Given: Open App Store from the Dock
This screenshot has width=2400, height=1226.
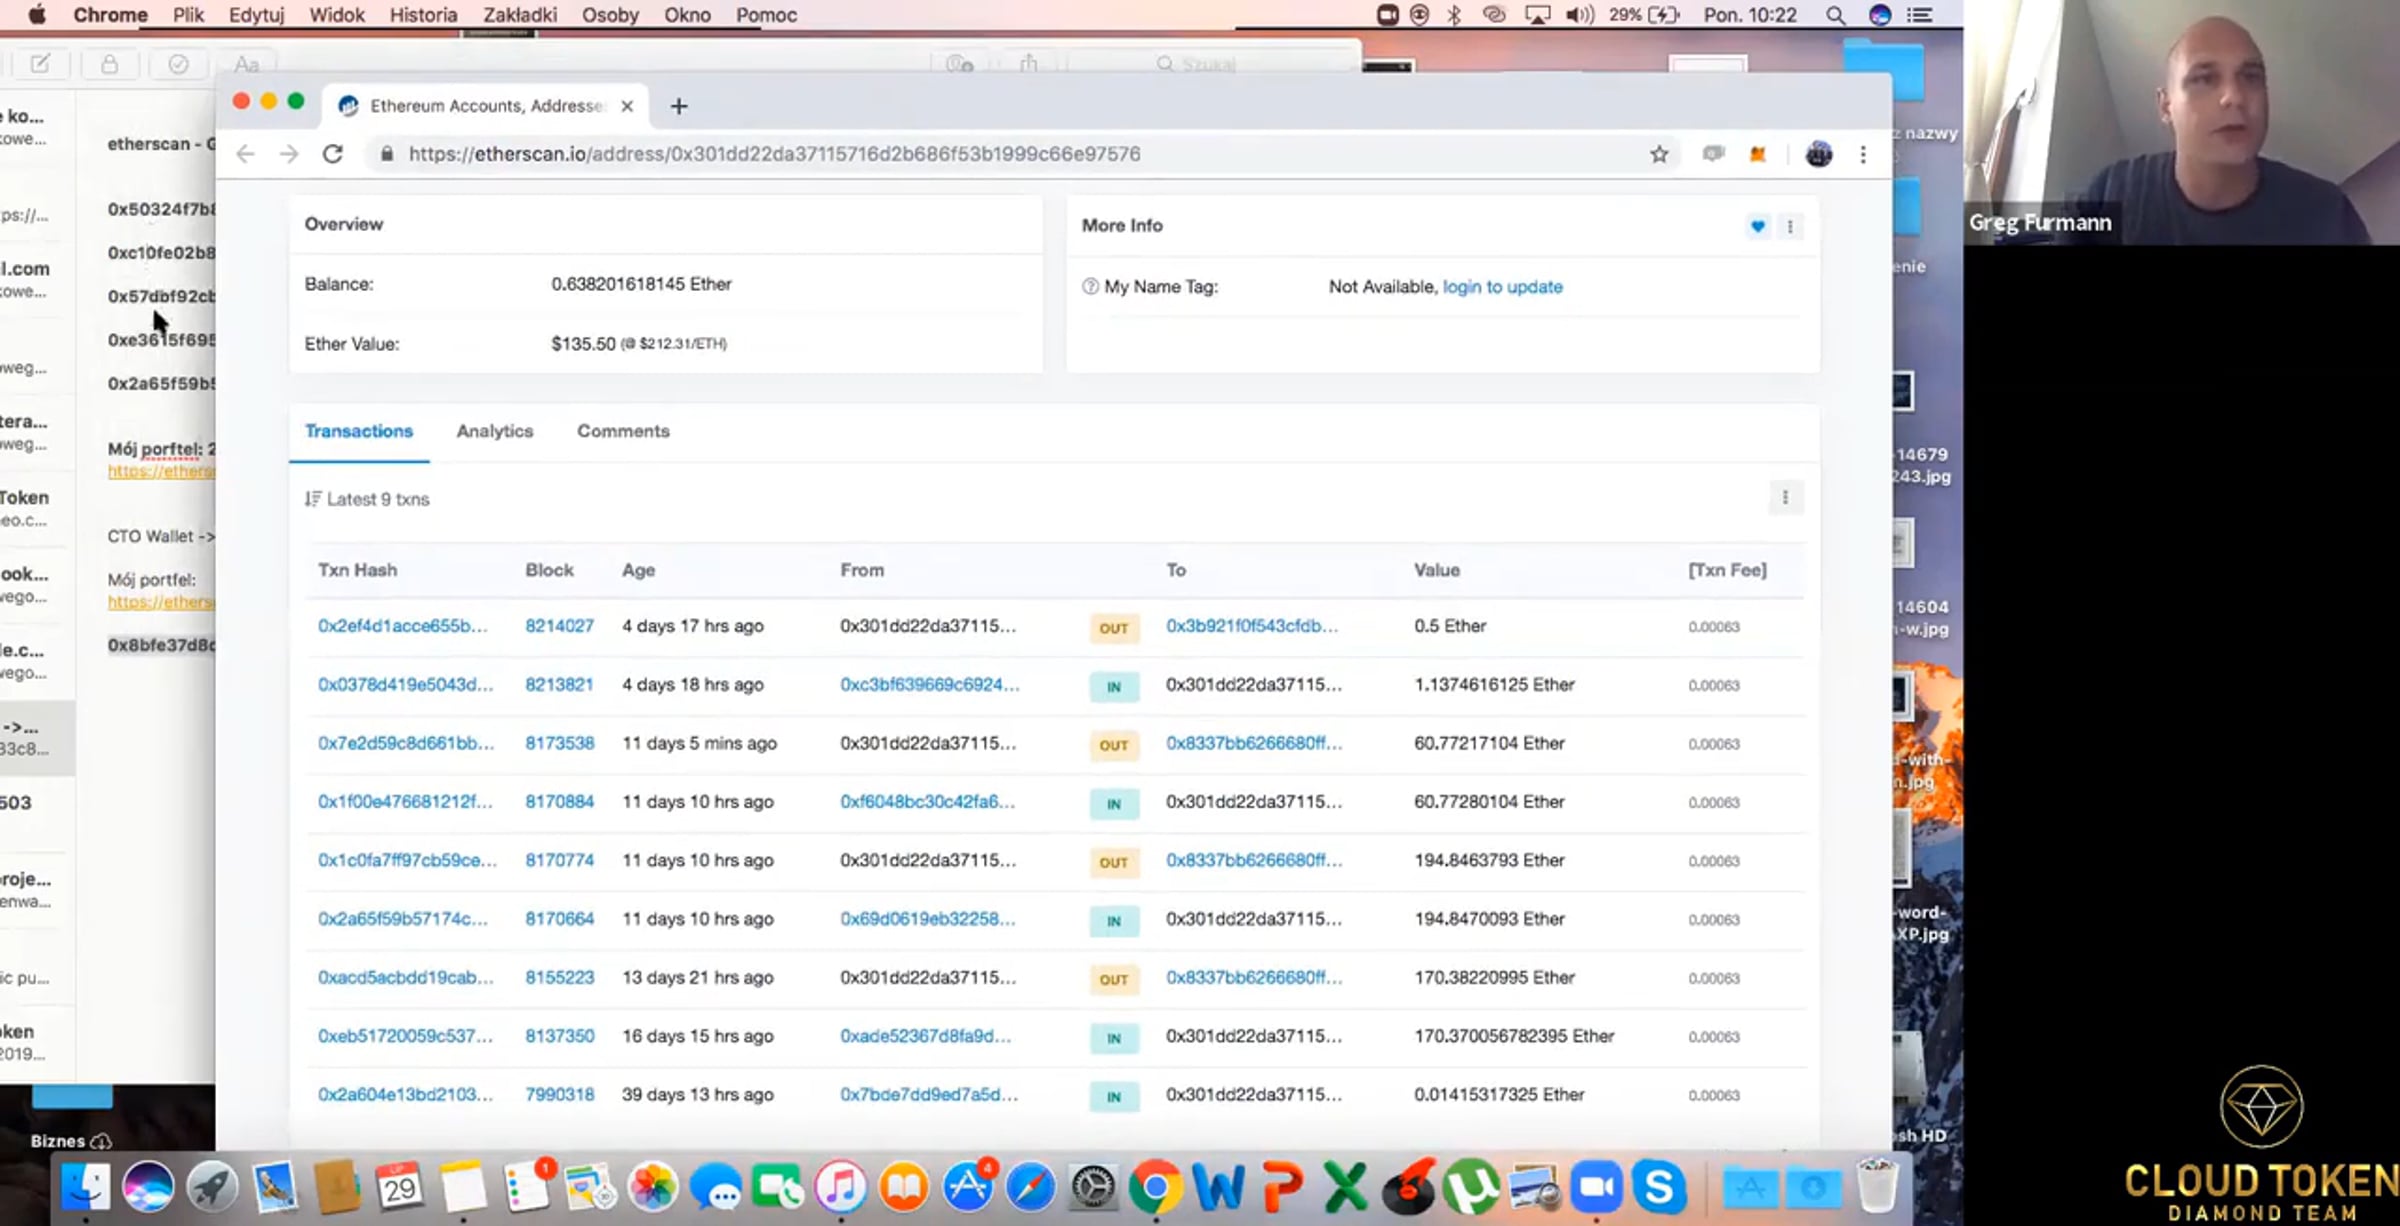Looking at the screenshot, I should click(x=967, y=1188).
